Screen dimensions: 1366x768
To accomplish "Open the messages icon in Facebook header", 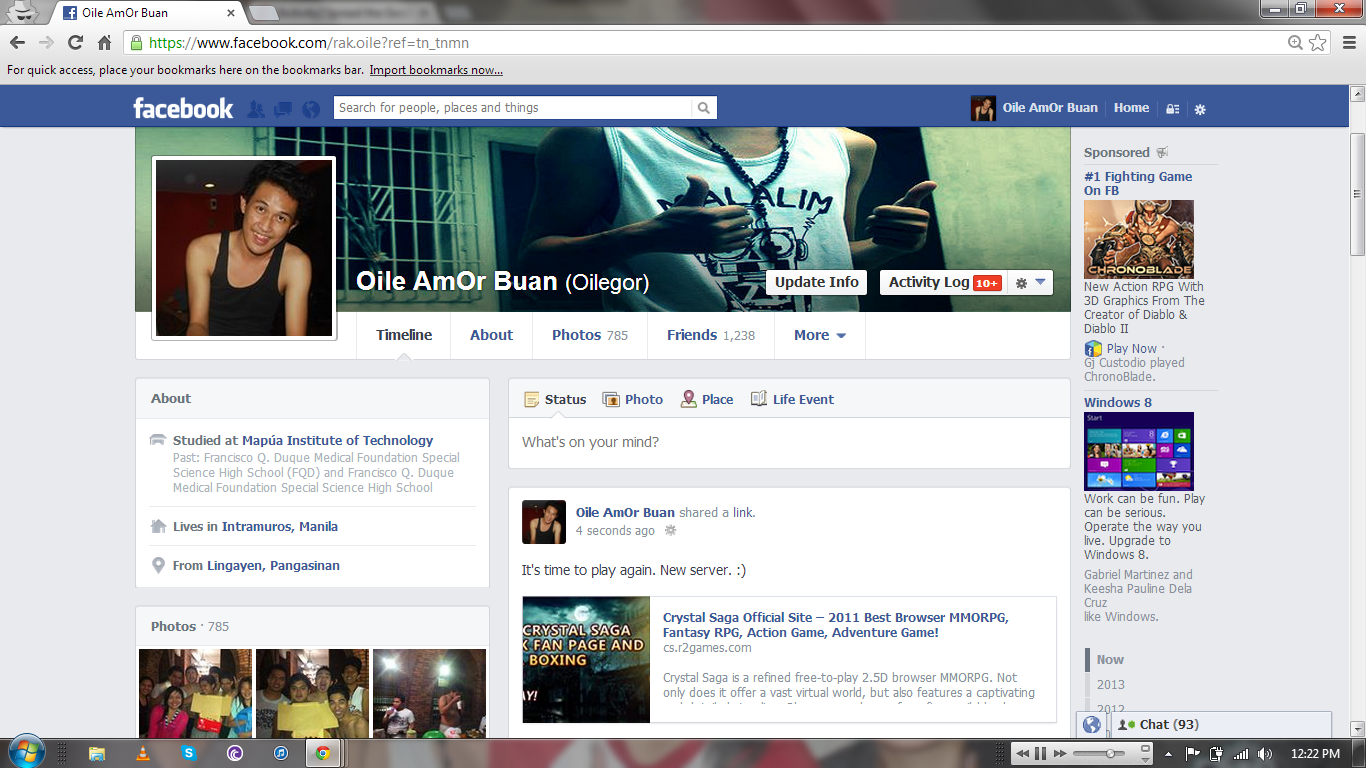I will pos(283,109).
